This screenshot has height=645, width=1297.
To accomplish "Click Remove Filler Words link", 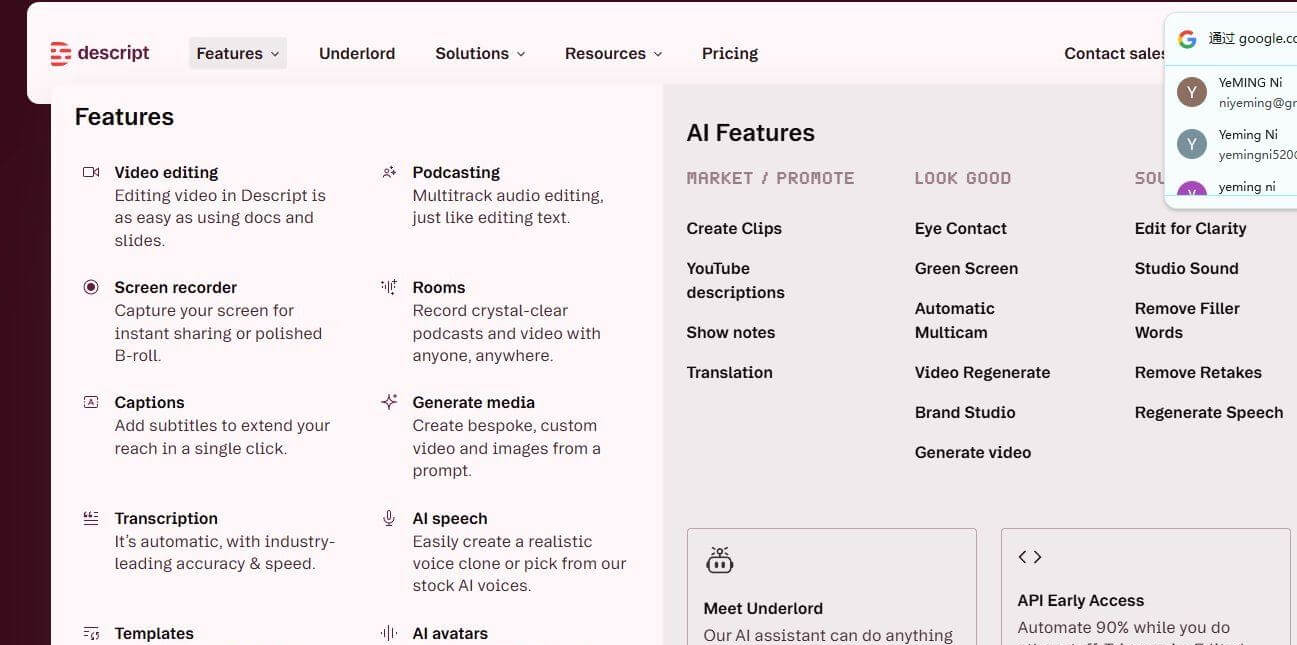I will 1187,320.
